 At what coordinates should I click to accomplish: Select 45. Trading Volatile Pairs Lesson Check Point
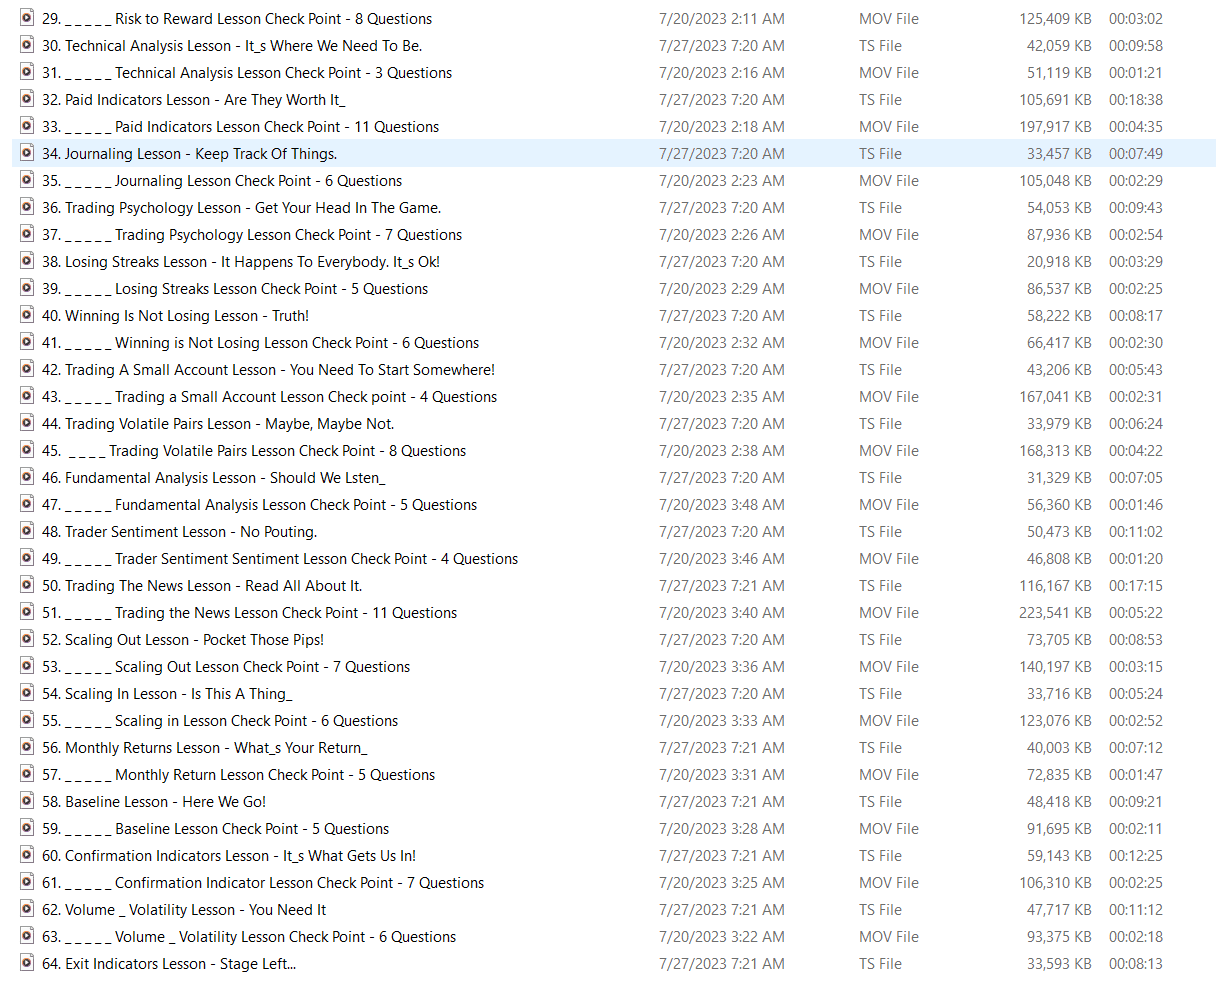coord(254,451)
